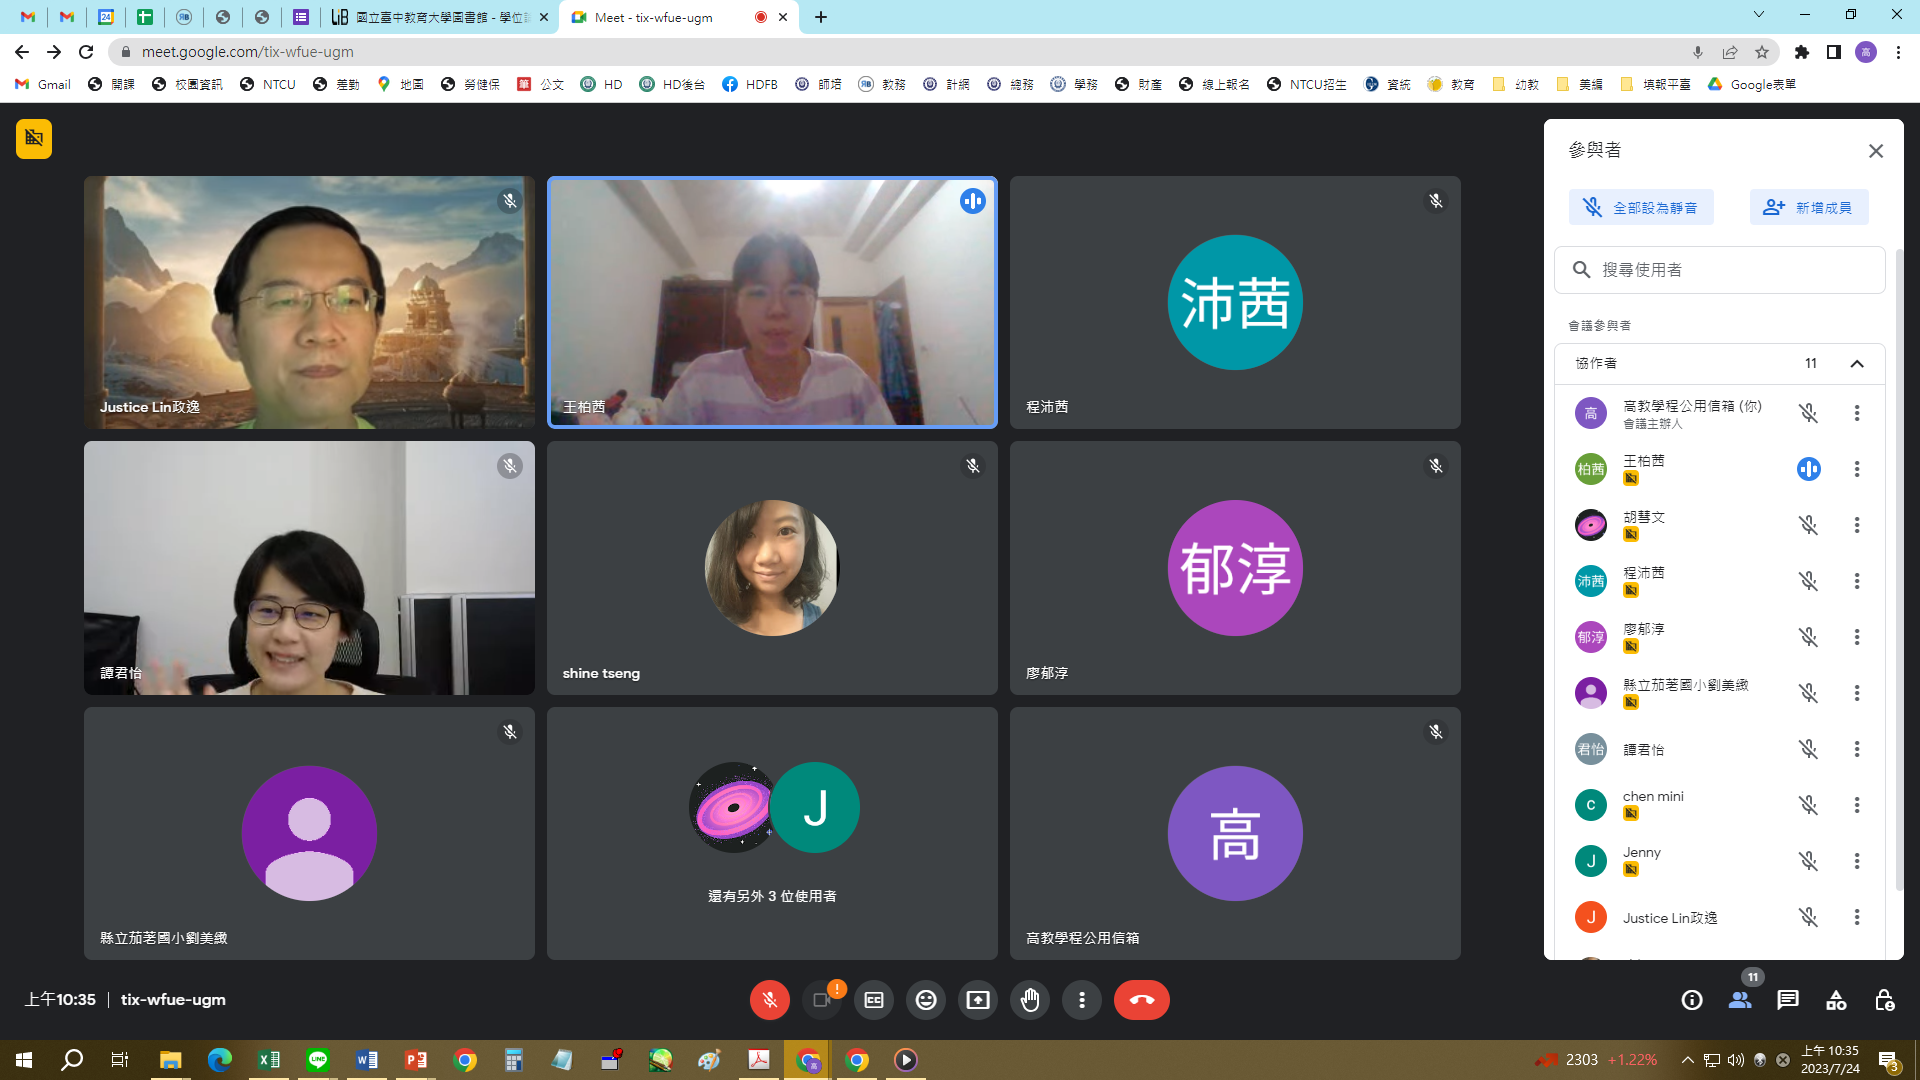
Task: Open the bottom bar more options menu
Action: click(1081, 1000)
